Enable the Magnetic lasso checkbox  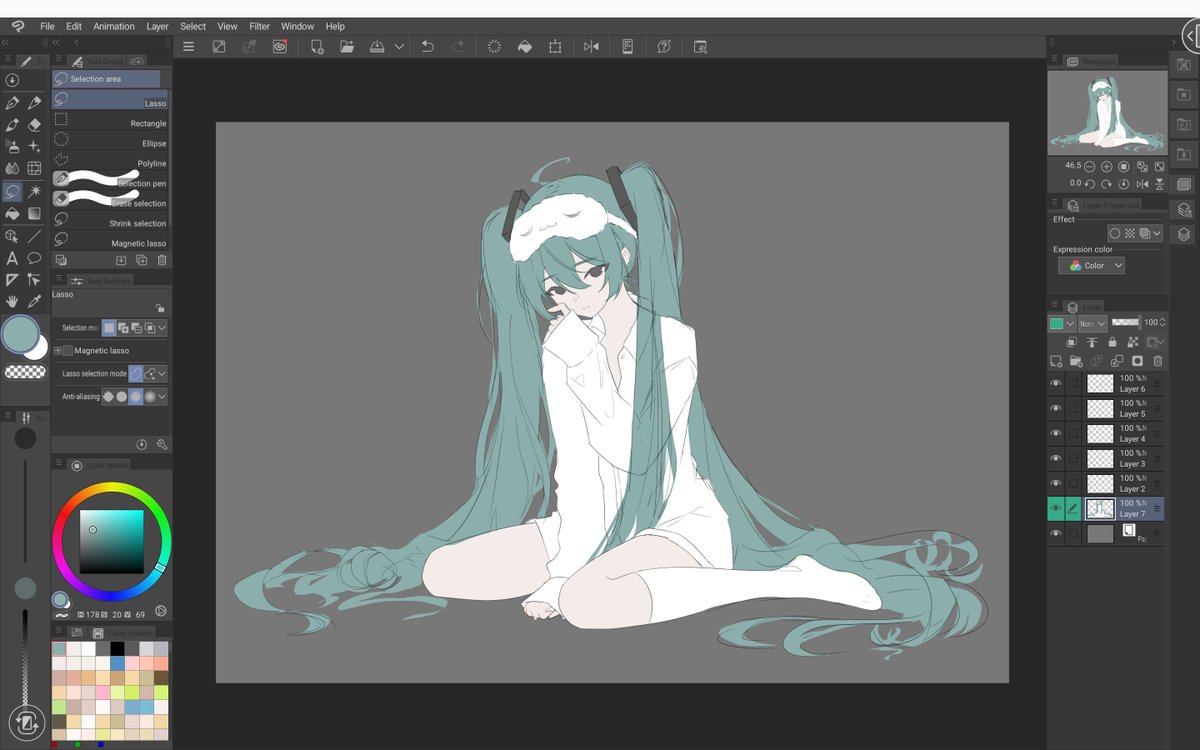pyautogui.click(x=68, y=351)
